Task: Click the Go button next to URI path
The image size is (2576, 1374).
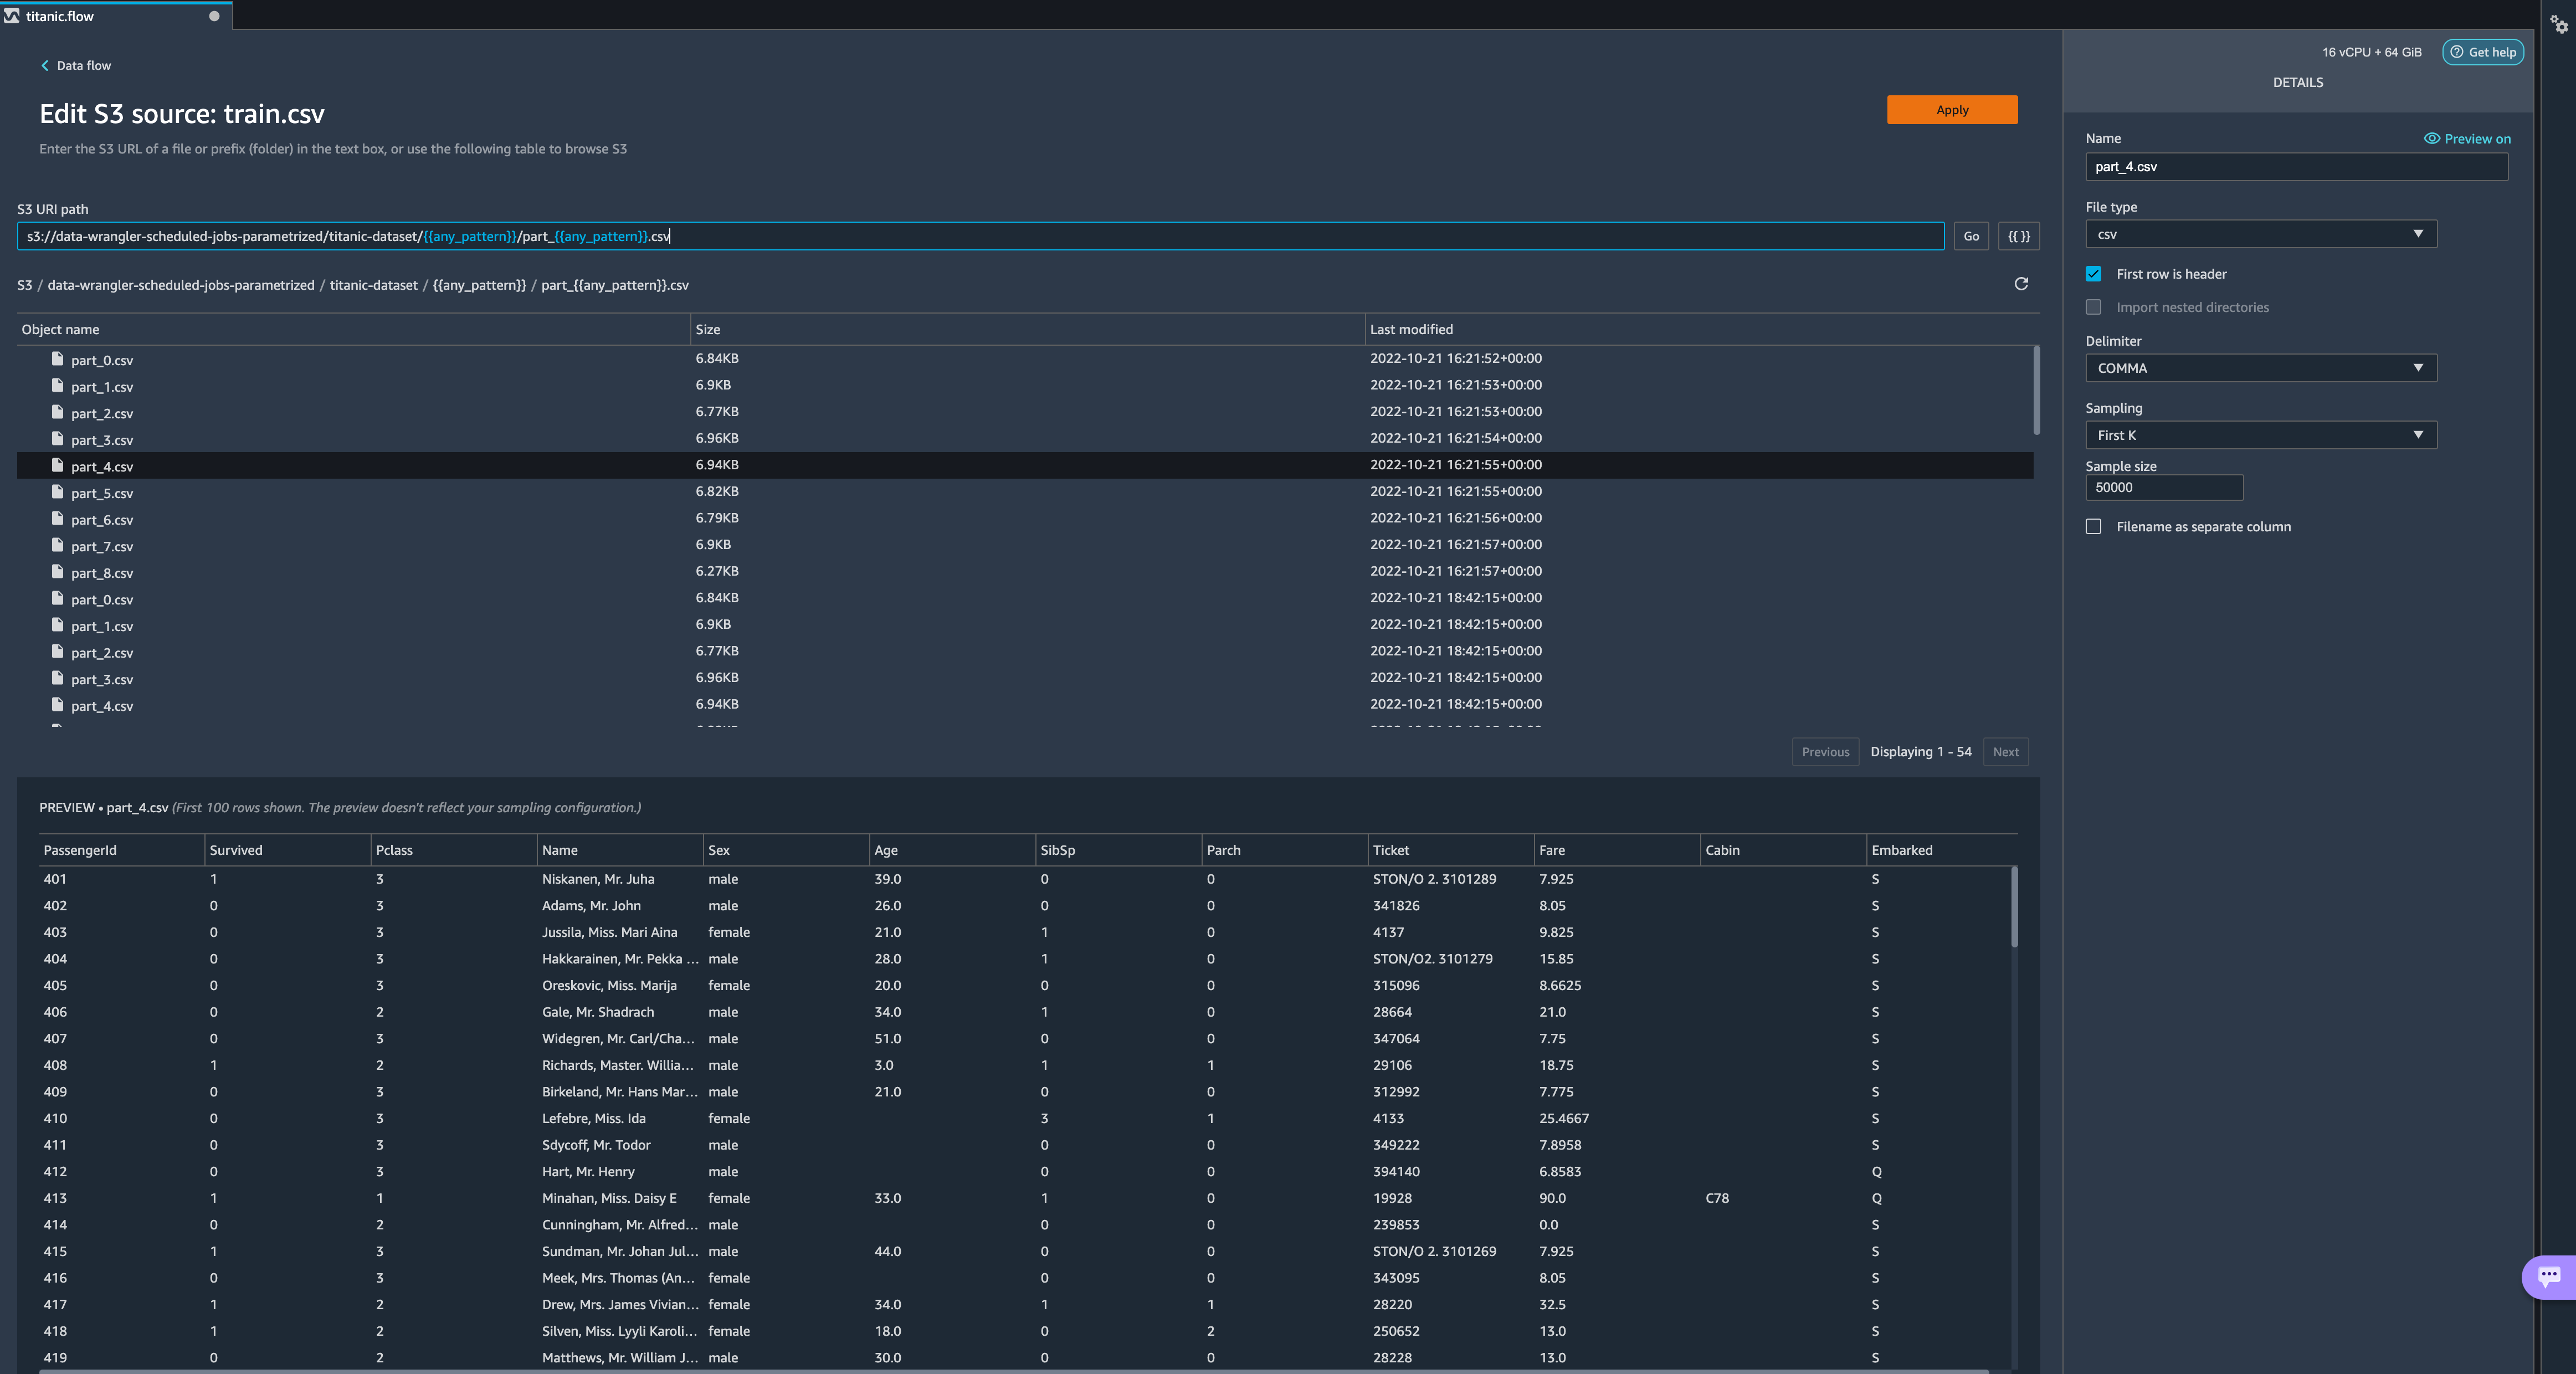Action: pyautogui.click(x=1970, y=236)
